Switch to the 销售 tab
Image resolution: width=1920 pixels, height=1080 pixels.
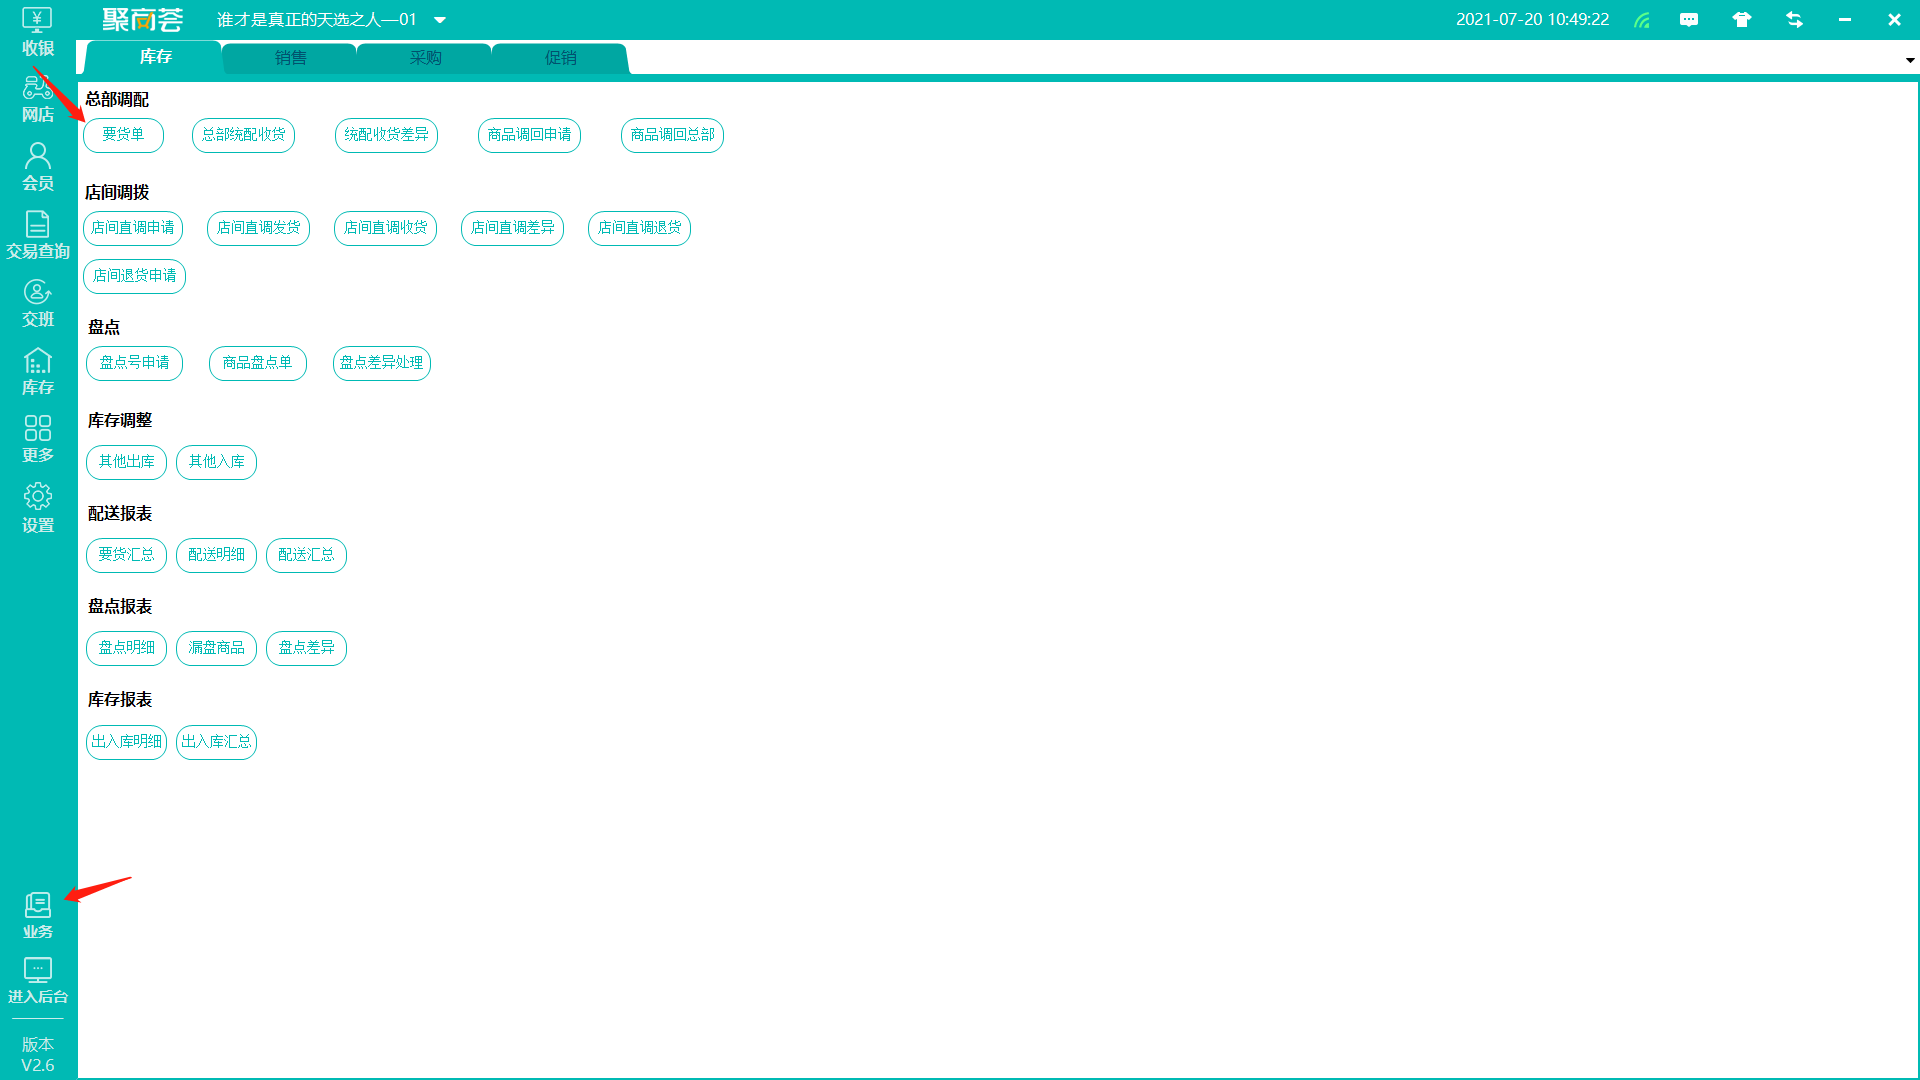[x=290, y=58]
